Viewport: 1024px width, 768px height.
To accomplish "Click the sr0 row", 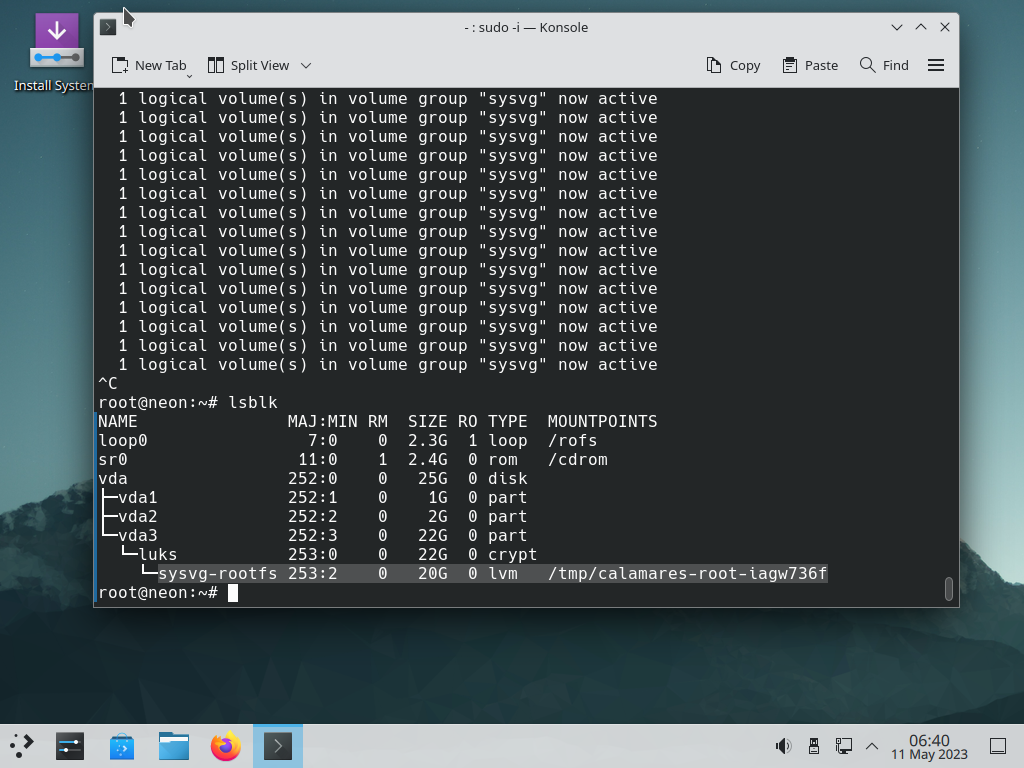I will (353, 460).
